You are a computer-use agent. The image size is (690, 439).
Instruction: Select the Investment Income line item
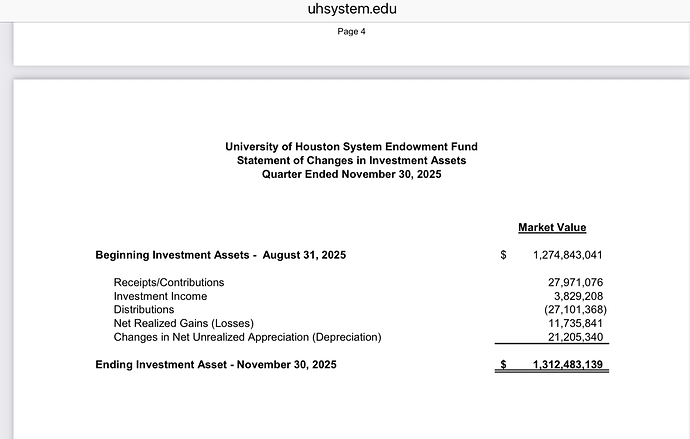(160, 296)
